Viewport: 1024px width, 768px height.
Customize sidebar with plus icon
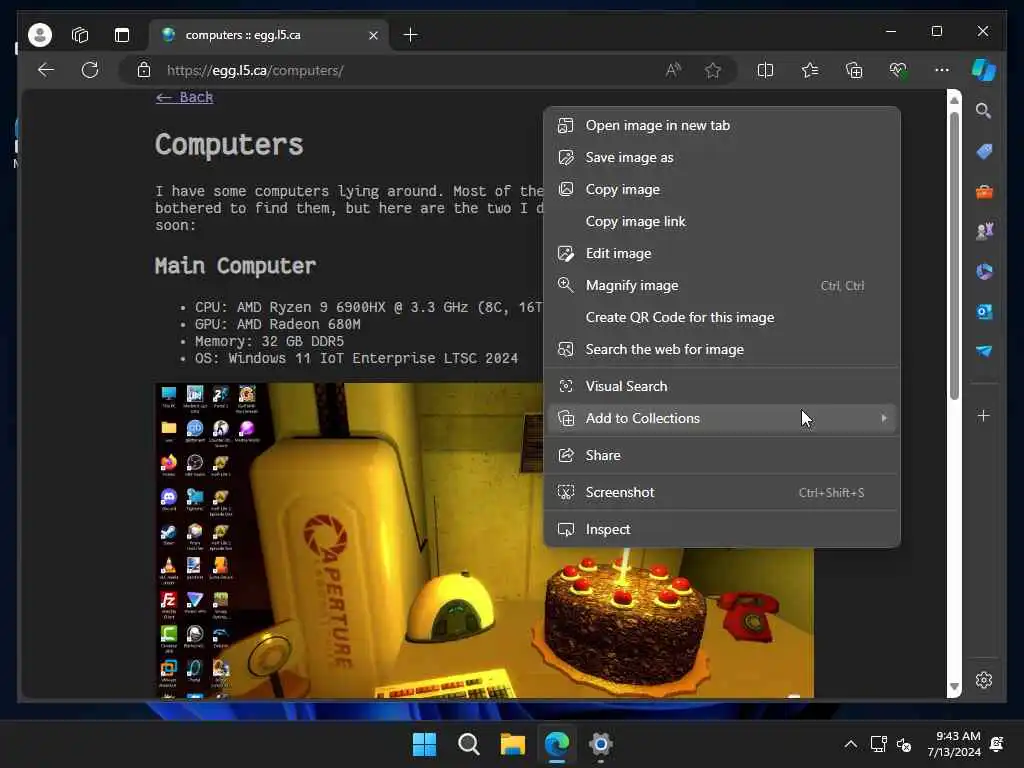984,416
